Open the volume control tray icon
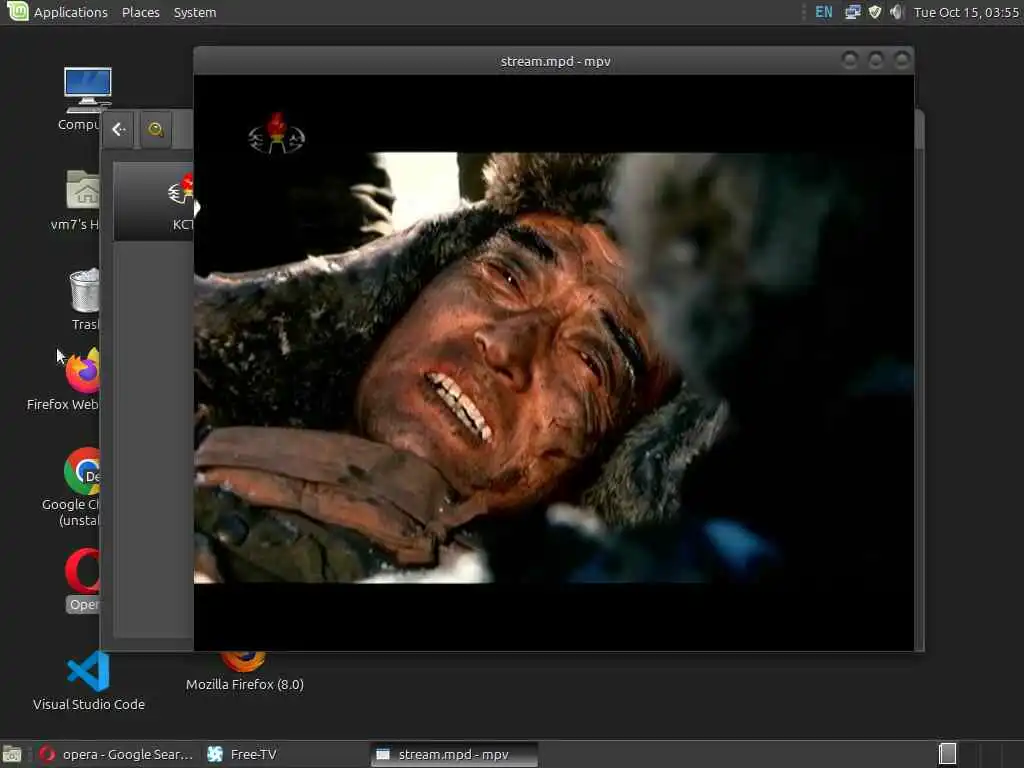Image resolution: width=1024 pixels, height=768 pixels. 897,12
